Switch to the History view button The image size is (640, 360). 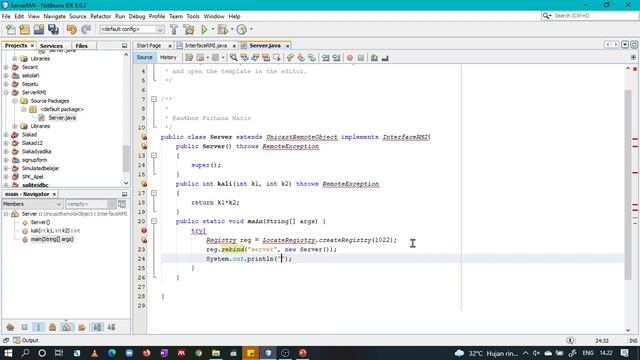point(168,58)
